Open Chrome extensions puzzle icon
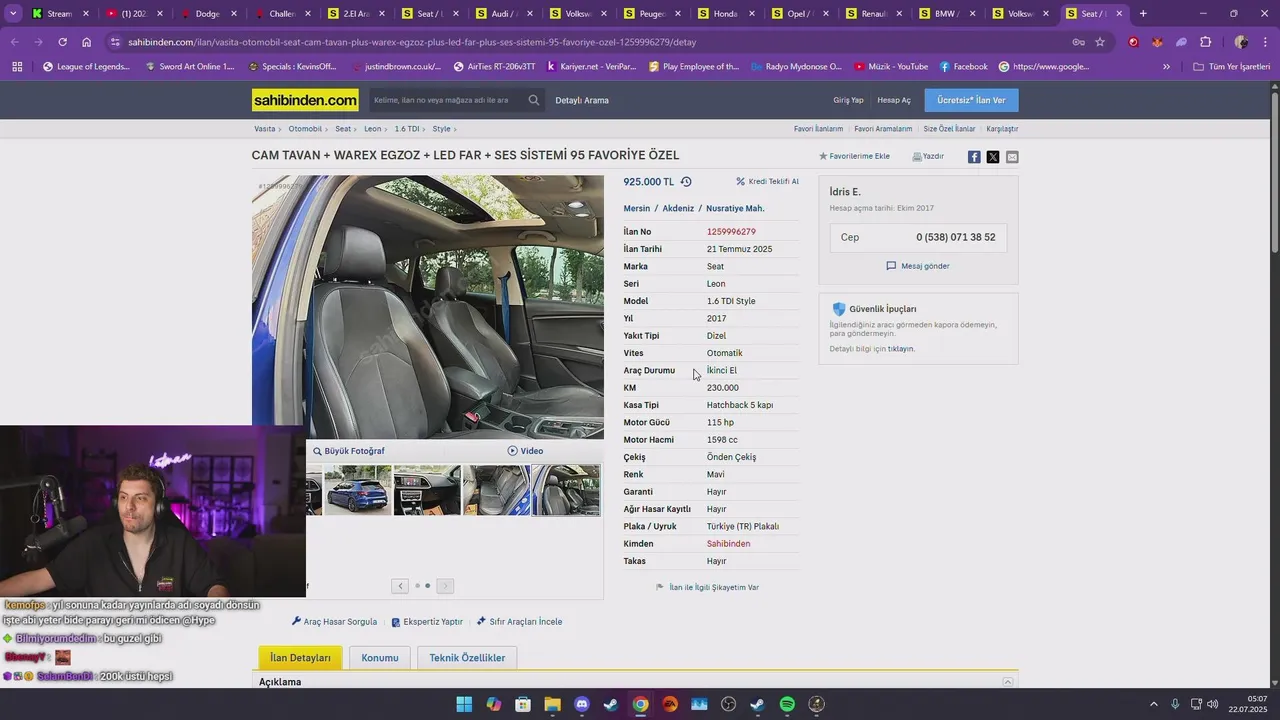This screenshot has height=720, width=1280. [x=1205, y=42]
